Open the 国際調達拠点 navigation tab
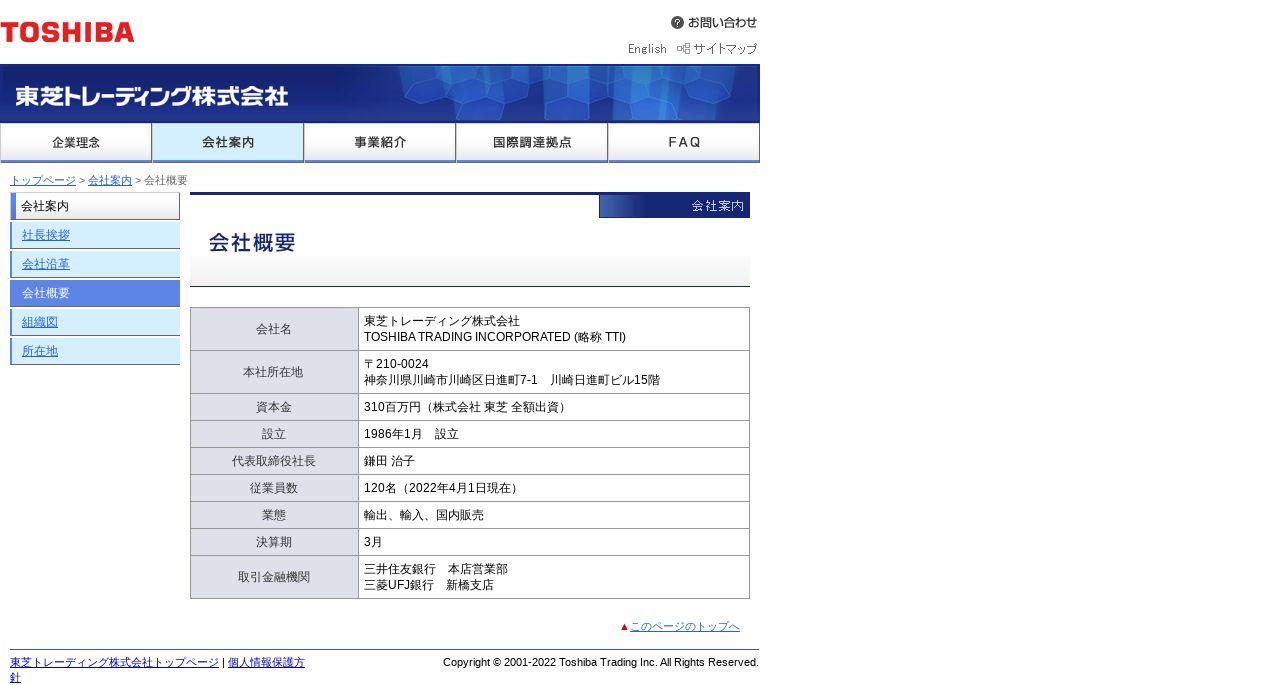The image size is (1284, 685). 532,143
